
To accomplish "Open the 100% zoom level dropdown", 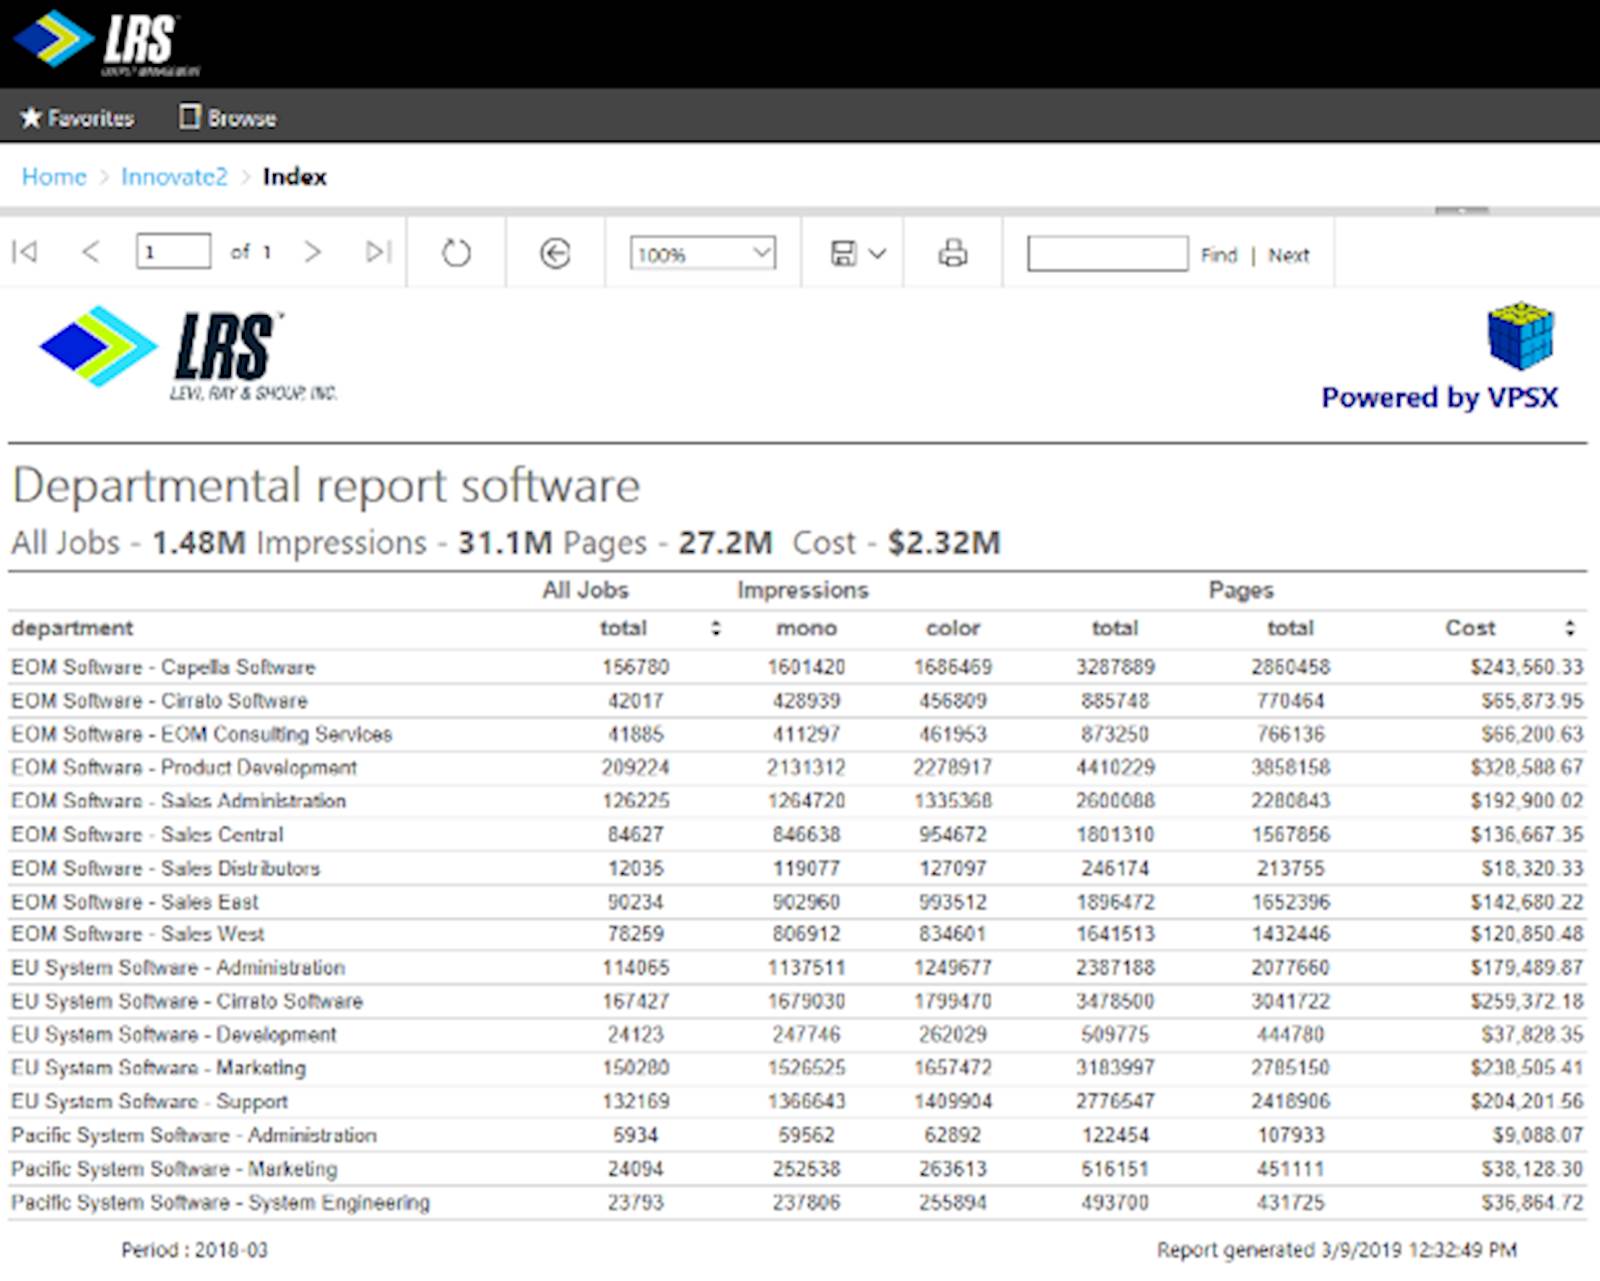I will pyautogui.click(x=702, y=253).
